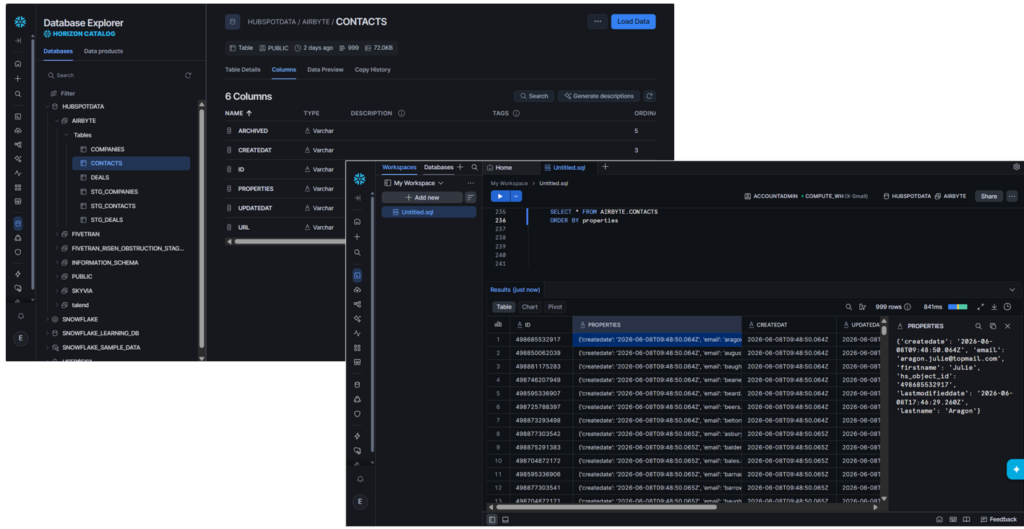Collapse the AIRBYTE schema node
Screen dimensions: 1024x529
pos(57,121)
